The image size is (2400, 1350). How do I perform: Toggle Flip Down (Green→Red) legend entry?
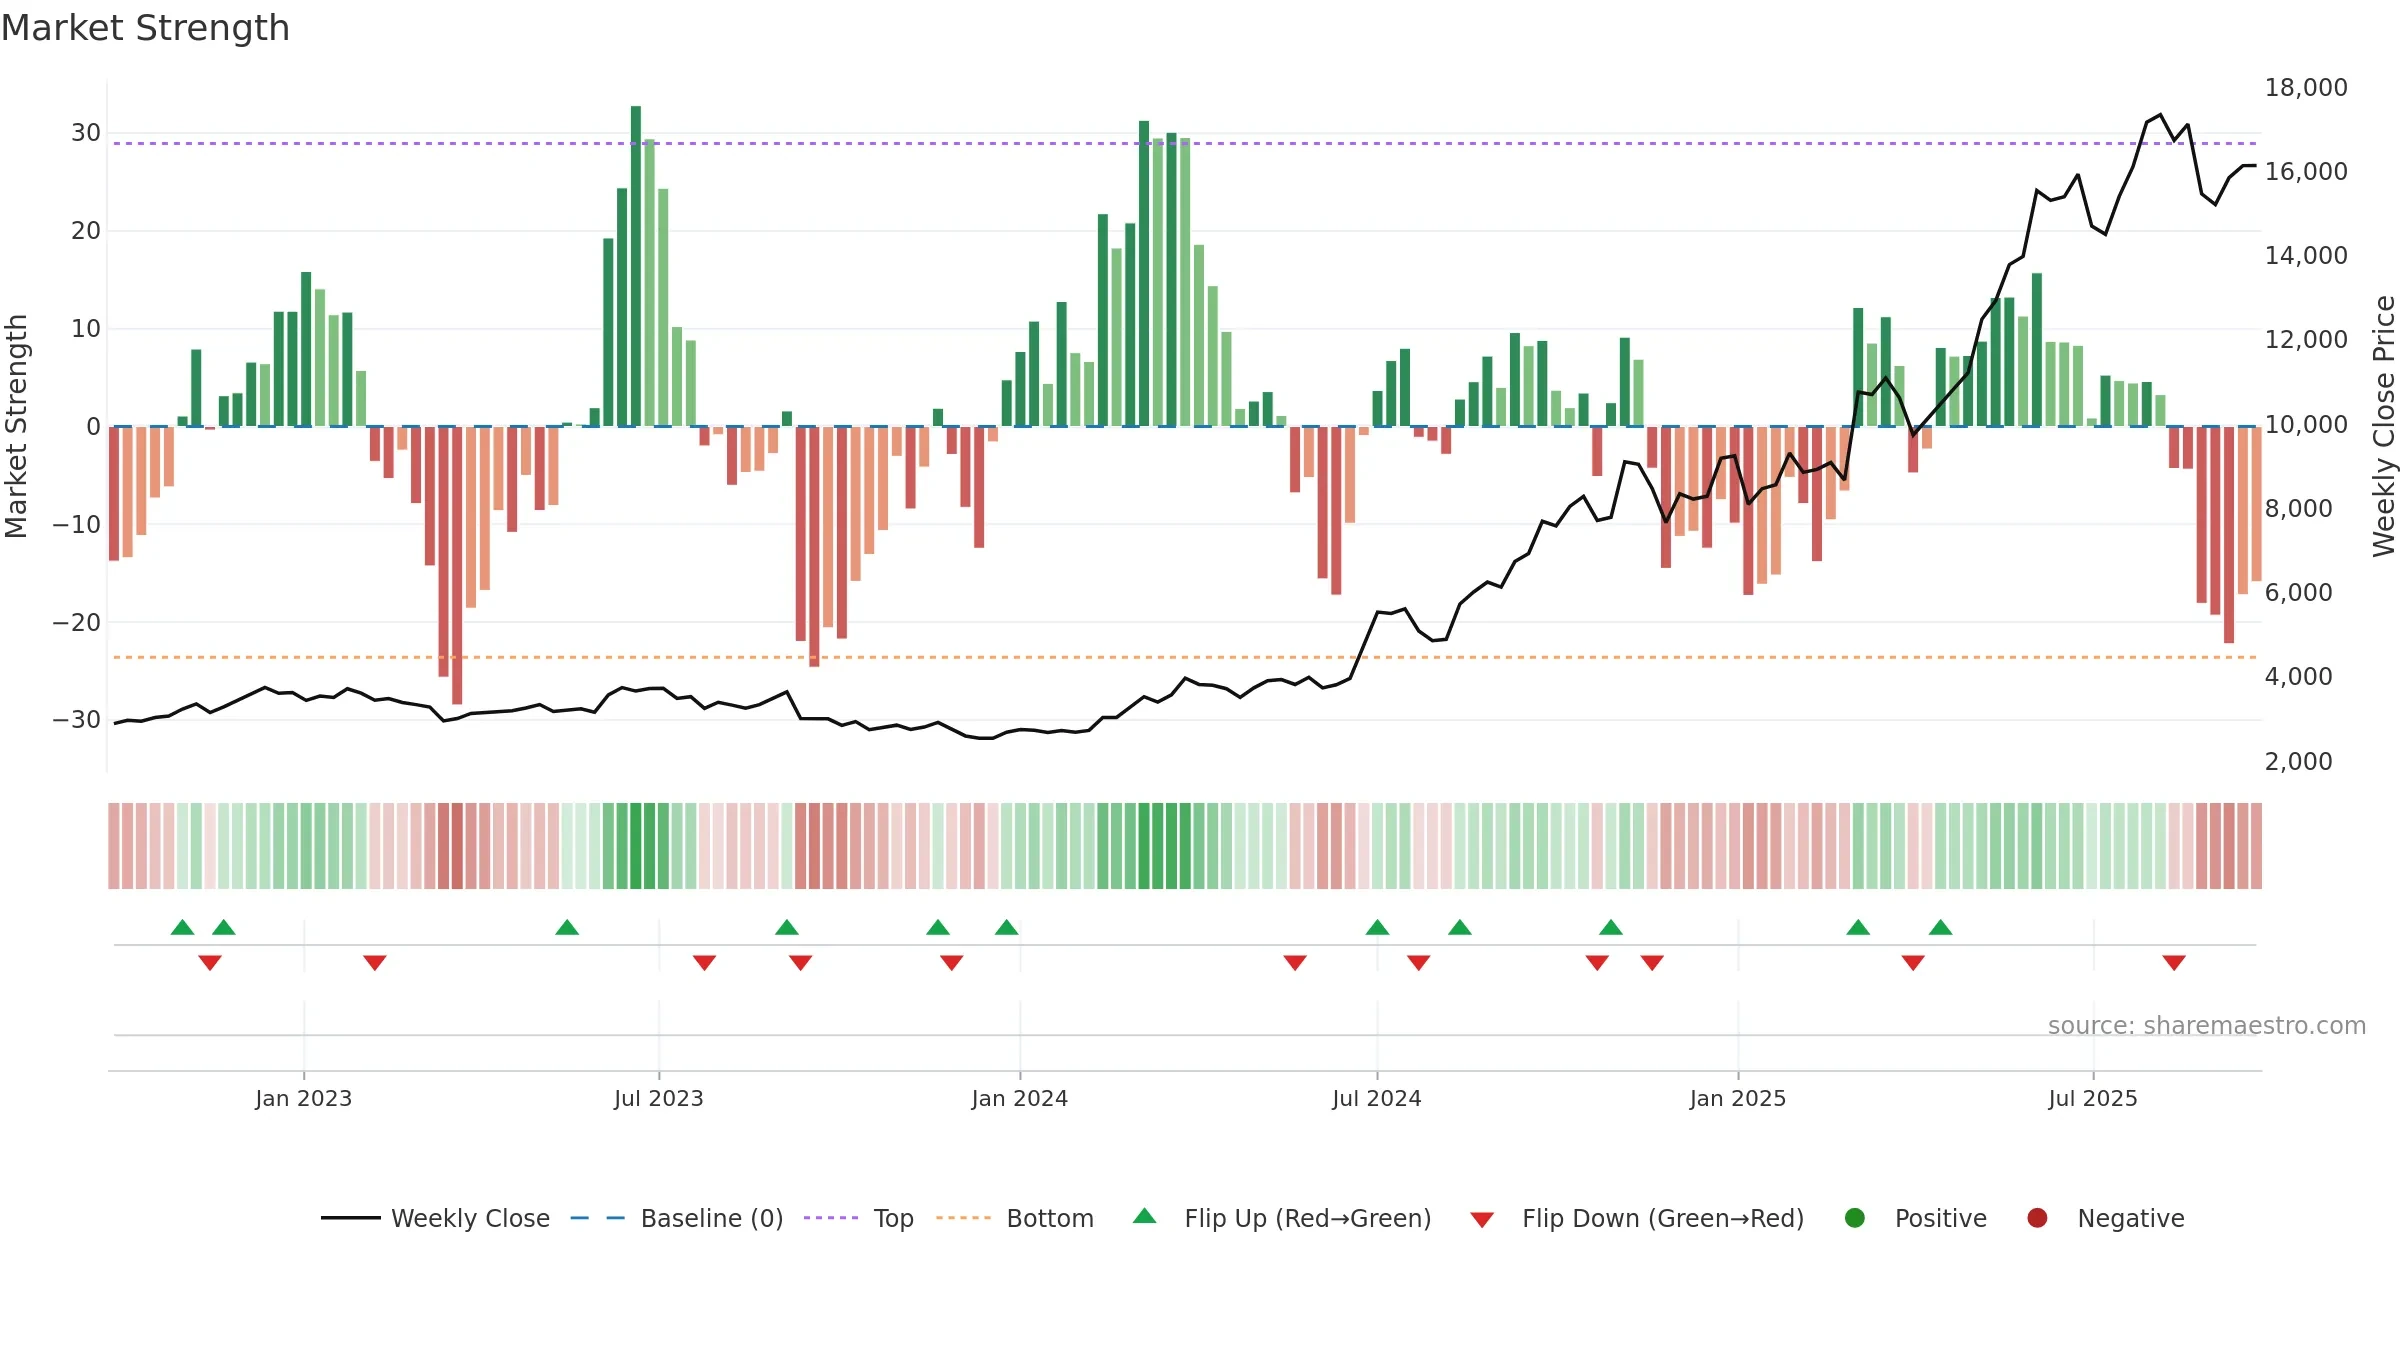click(x=1637, y=1218)
